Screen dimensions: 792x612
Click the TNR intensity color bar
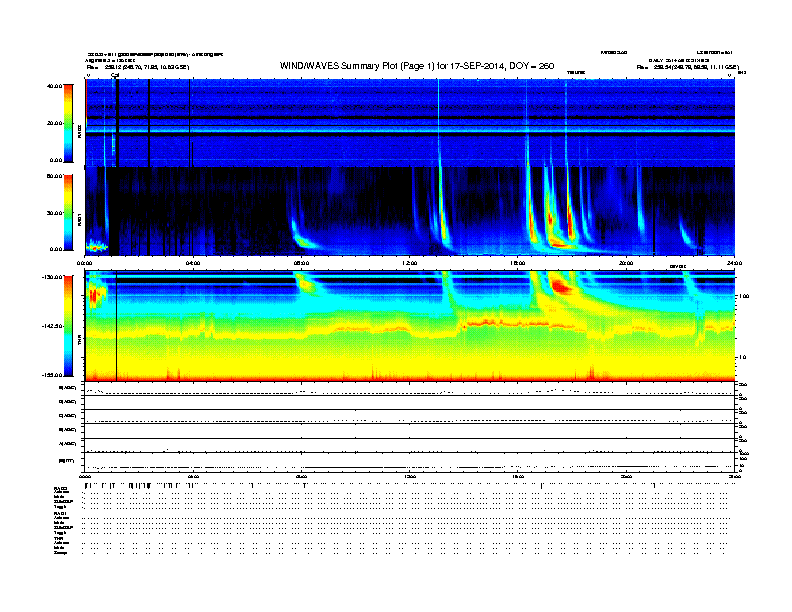tap(68, 326)
